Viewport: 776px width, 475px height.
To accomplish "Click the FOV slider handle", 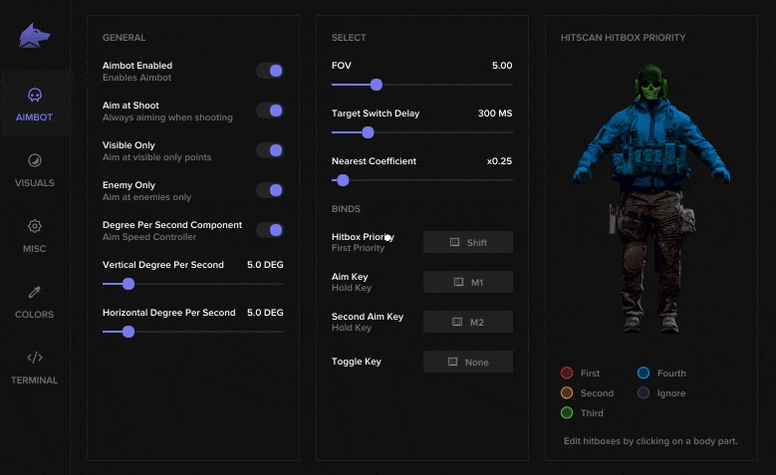I will click(x=376, y=85).
